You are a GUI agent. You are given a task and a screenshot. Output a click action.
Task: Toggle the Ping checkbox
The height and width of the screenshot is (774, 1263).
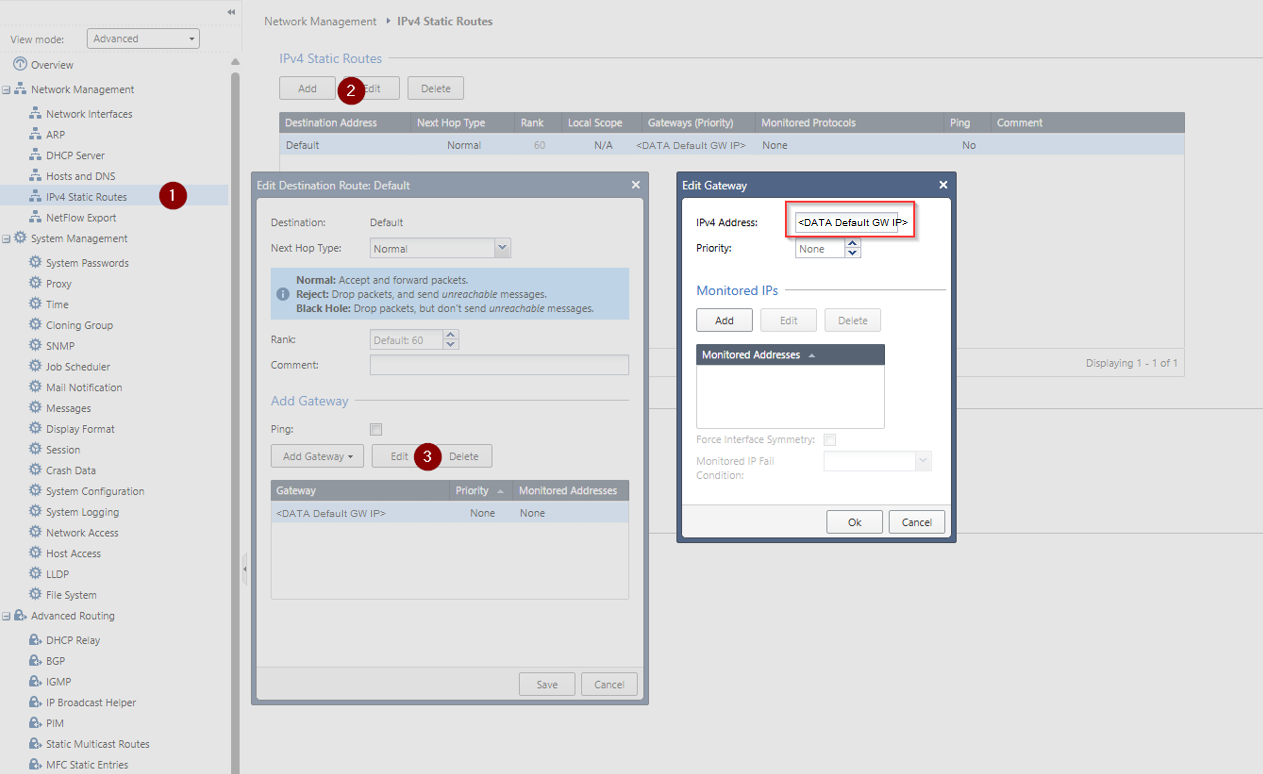point(376,429)
